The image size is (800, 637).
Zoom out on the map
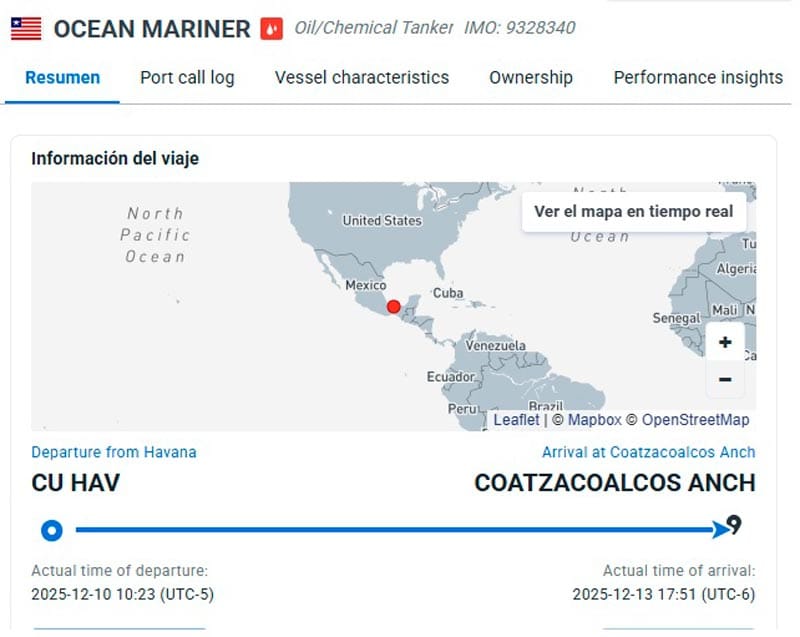point(725,380)
